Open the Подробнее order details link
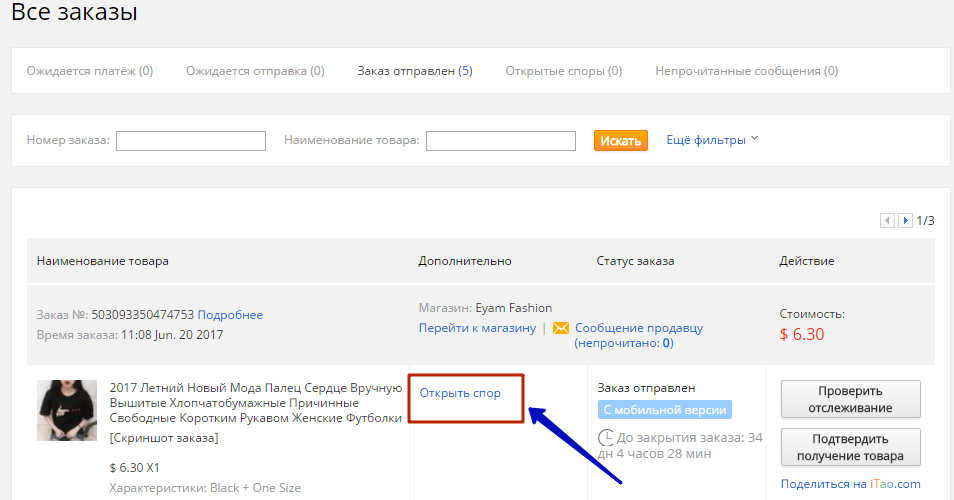The image size is (954, 500). point(230,315)
